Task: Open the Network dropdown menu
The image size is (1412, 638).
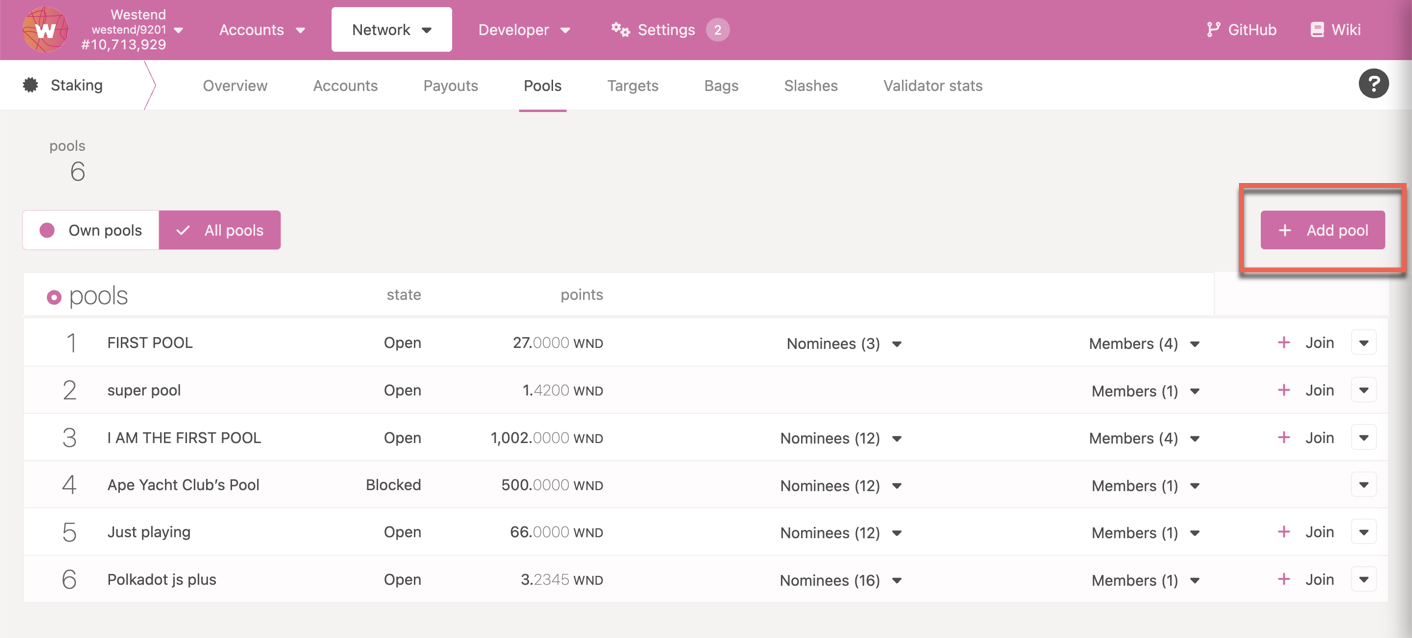Action: click(x=391, y=29)
